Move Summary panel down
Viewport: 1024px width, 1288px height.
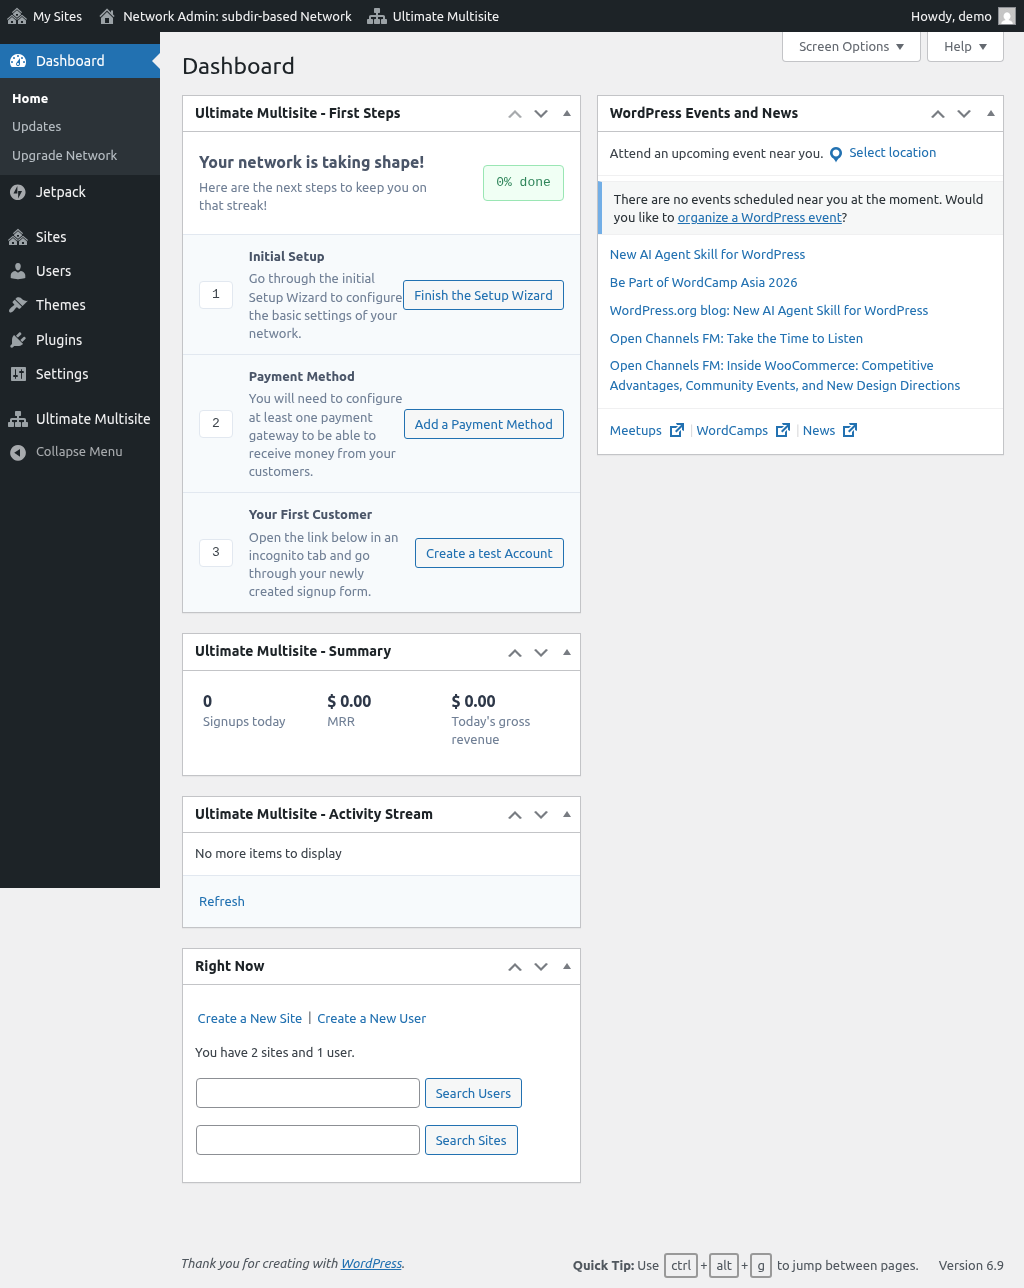[x=541, y=652]
